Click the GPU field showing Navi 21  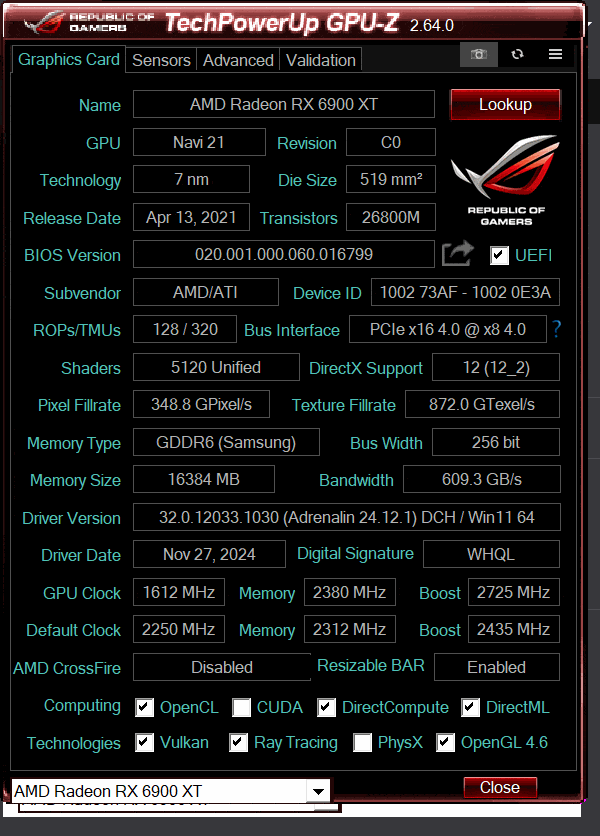[199, 142]
